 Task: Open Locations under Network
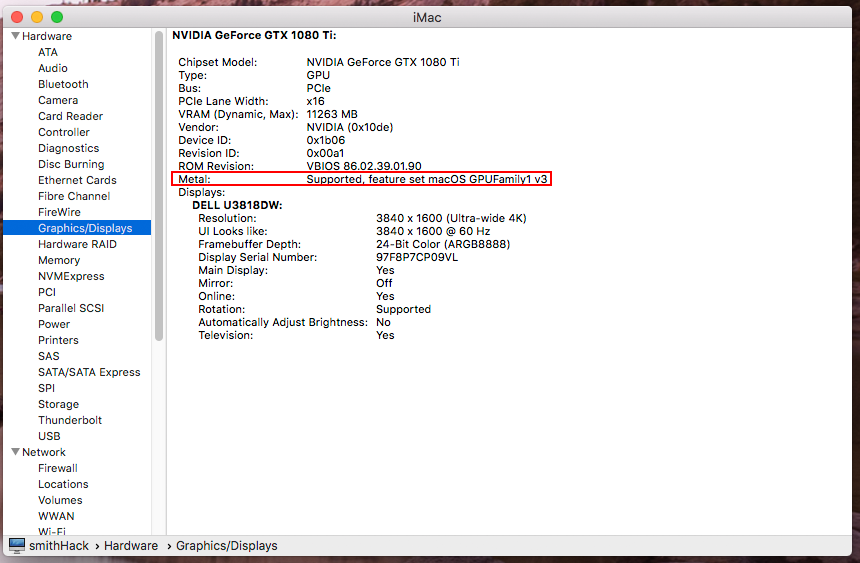63,484
